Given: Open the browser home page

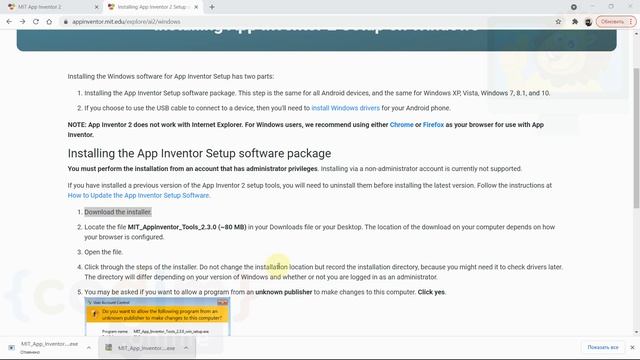Looking at the screenshot, I should point(49,22).
